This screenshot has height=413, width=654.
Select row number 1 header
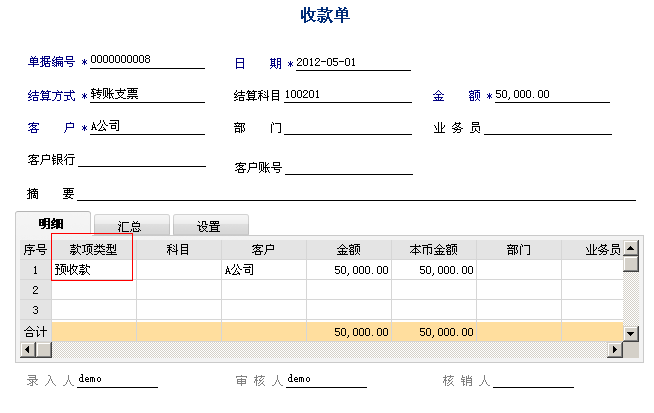pos(36,270)
